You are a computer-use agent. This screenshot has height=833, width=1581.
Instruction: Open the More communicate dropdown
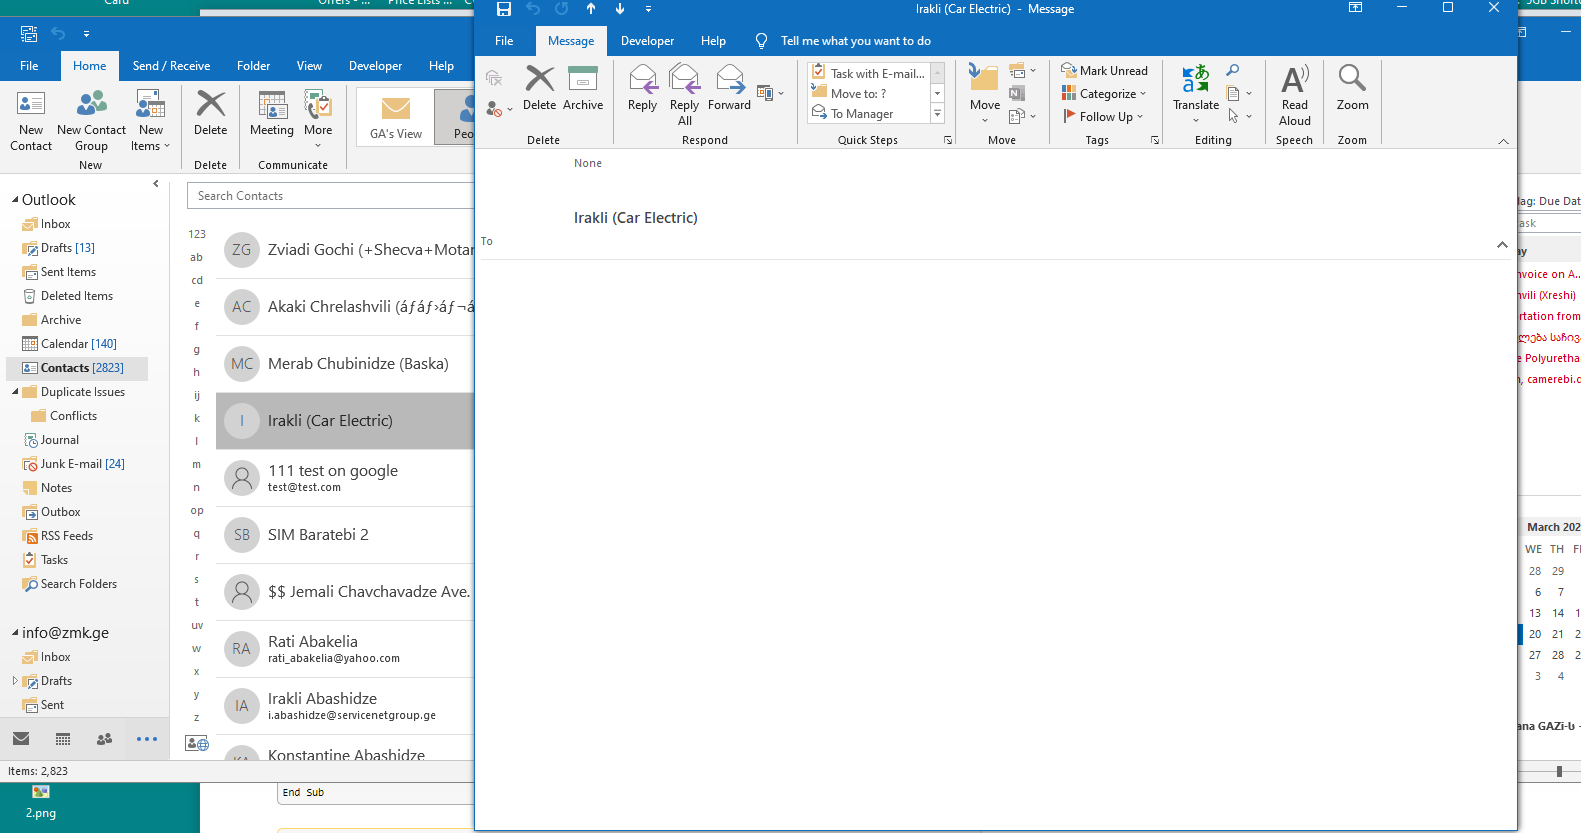pyautogui.click(x=318, y=119)
